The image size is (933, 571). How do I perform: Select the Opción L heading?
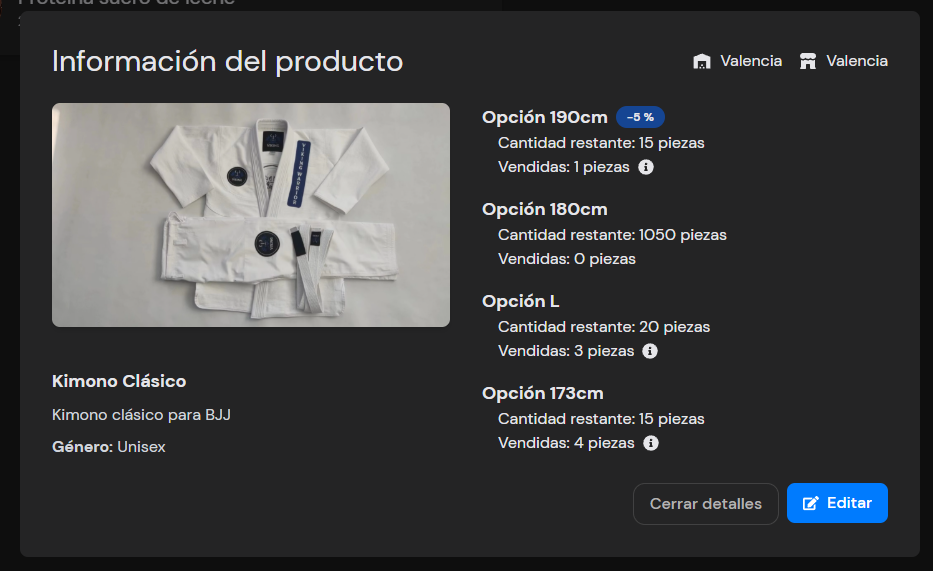[520, 301]
